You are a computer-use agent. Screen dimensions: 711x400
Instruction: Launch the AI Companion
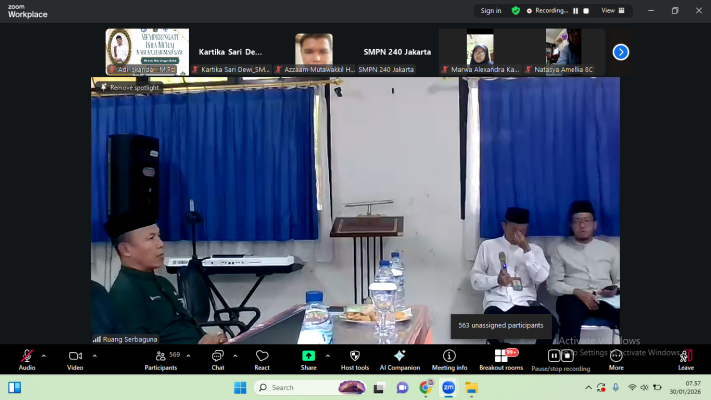399,357
